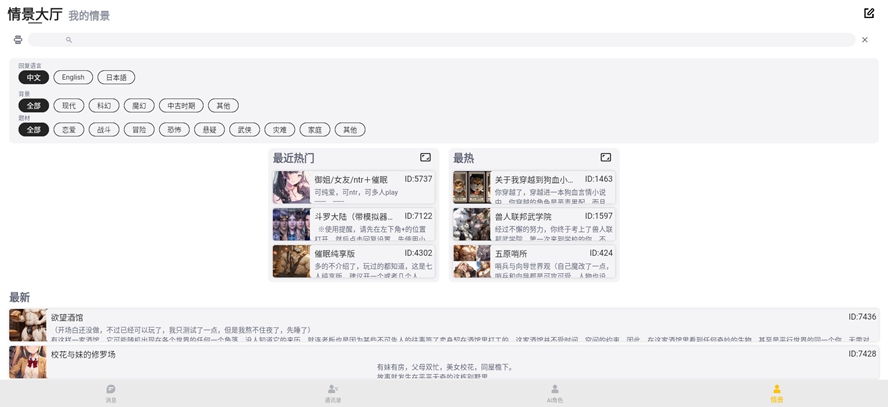888x407 pixels.
Task: Select 全部 in the 背景 filter row
Action: coord(34,105)
